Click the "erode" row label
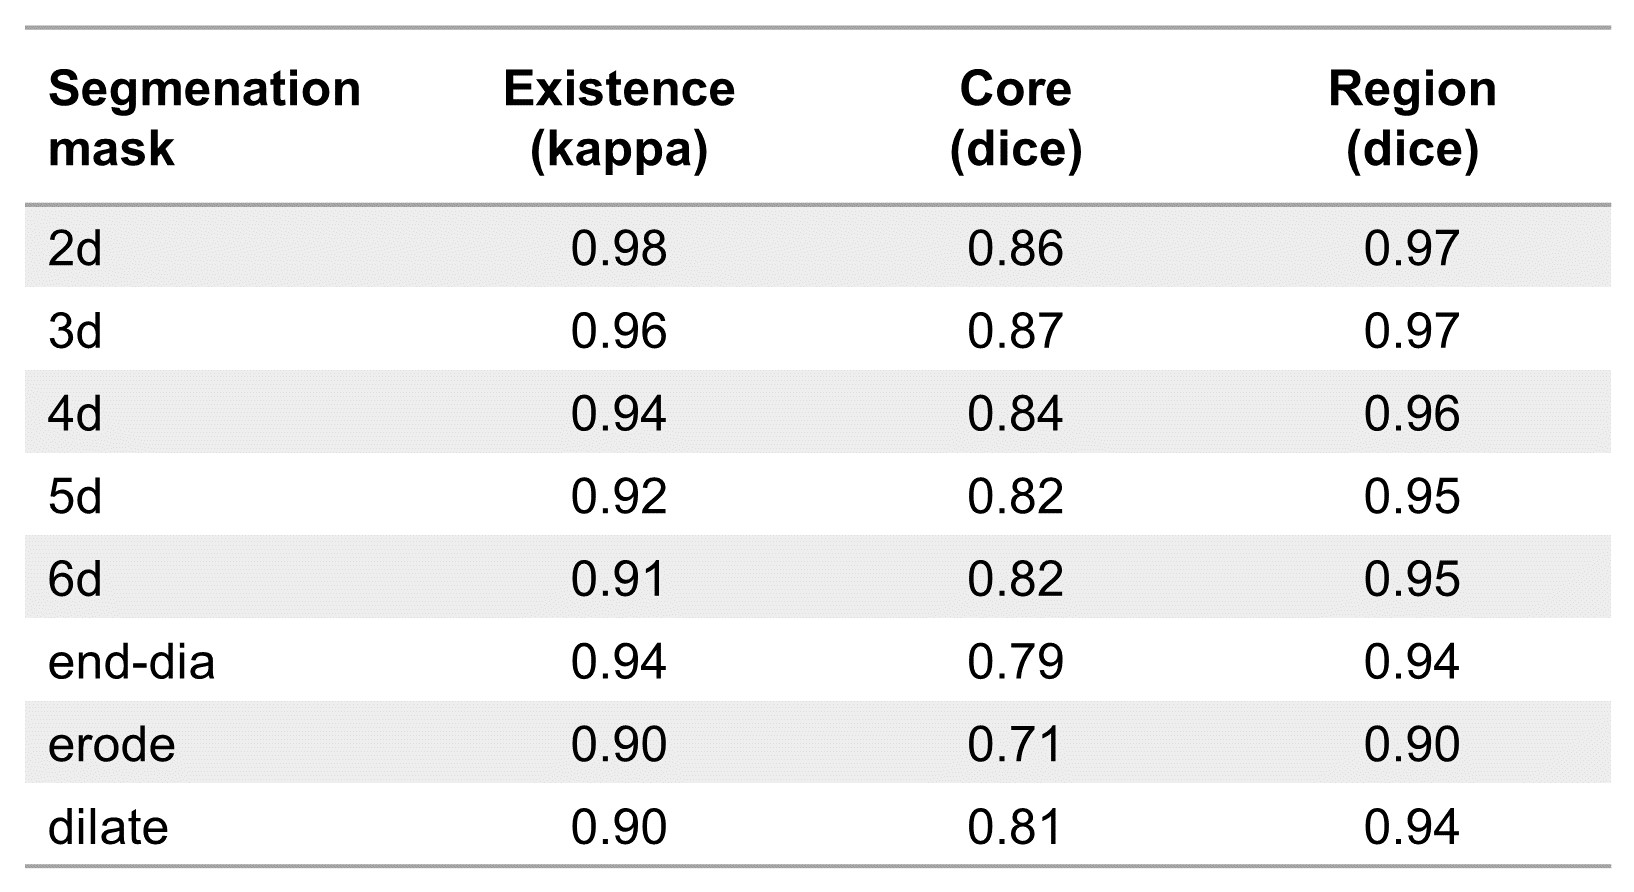 tap(112, 745)
